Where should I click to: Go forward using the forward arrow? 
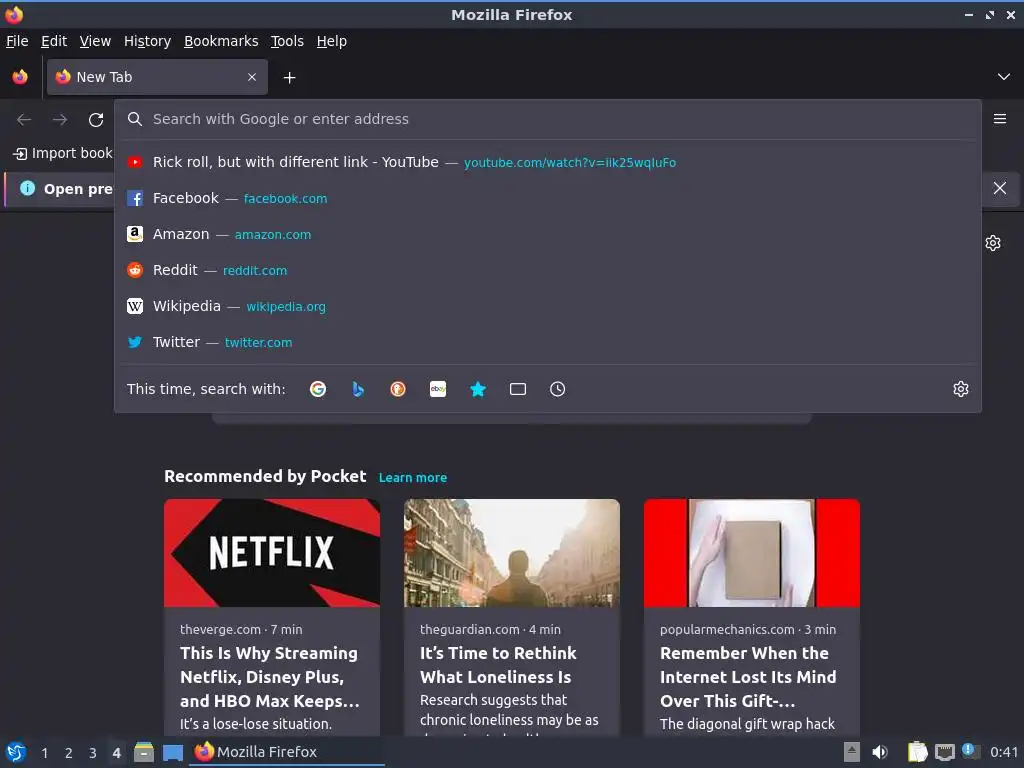(x=60, y=120)
